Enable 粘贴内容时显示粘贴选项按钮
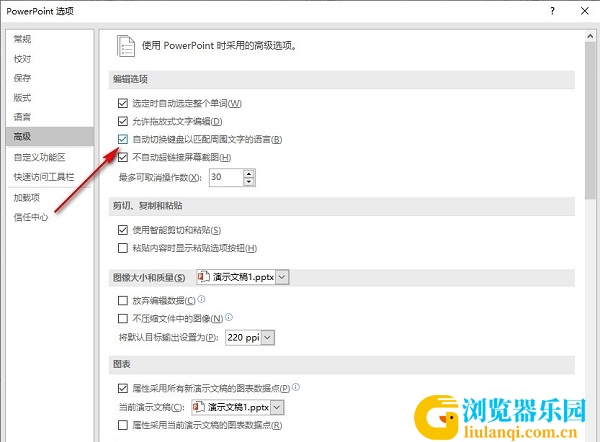600x442 pixels. point(122,248)
